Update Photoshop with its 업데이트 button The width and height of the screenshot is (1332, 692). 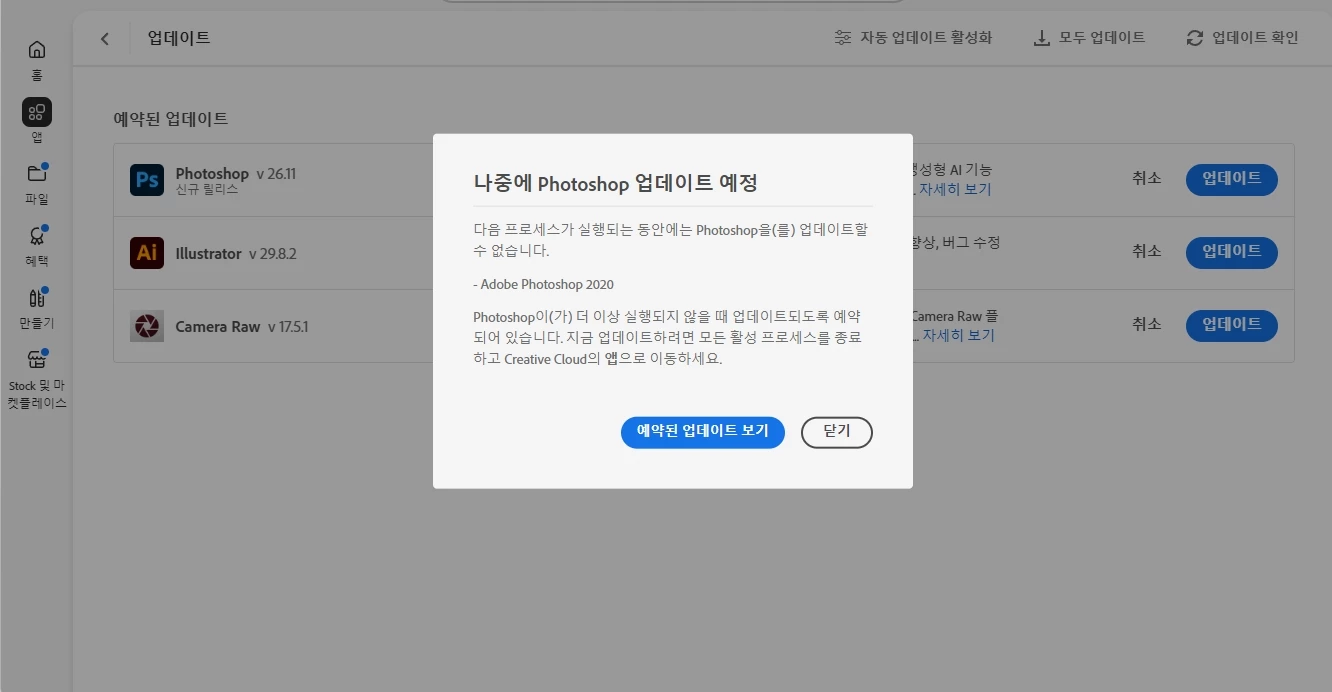coord(1232,180)
